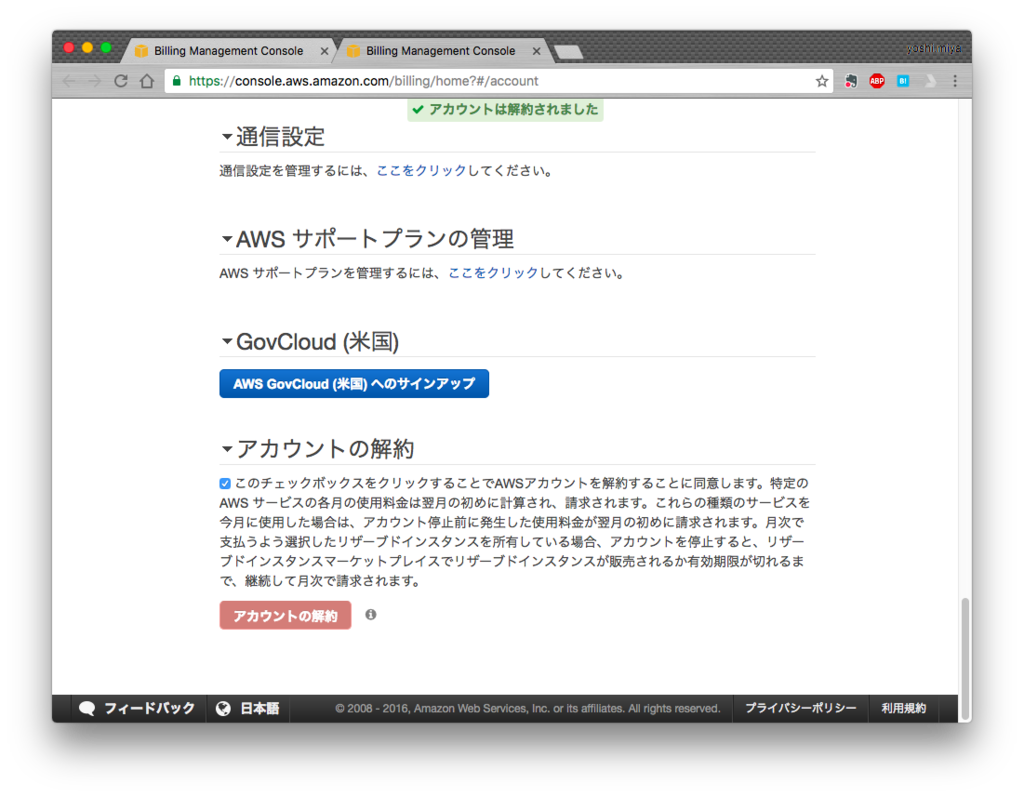Click info icon beside account cancel button
This screenshot has height=797, width=1024.
(370, 614)
